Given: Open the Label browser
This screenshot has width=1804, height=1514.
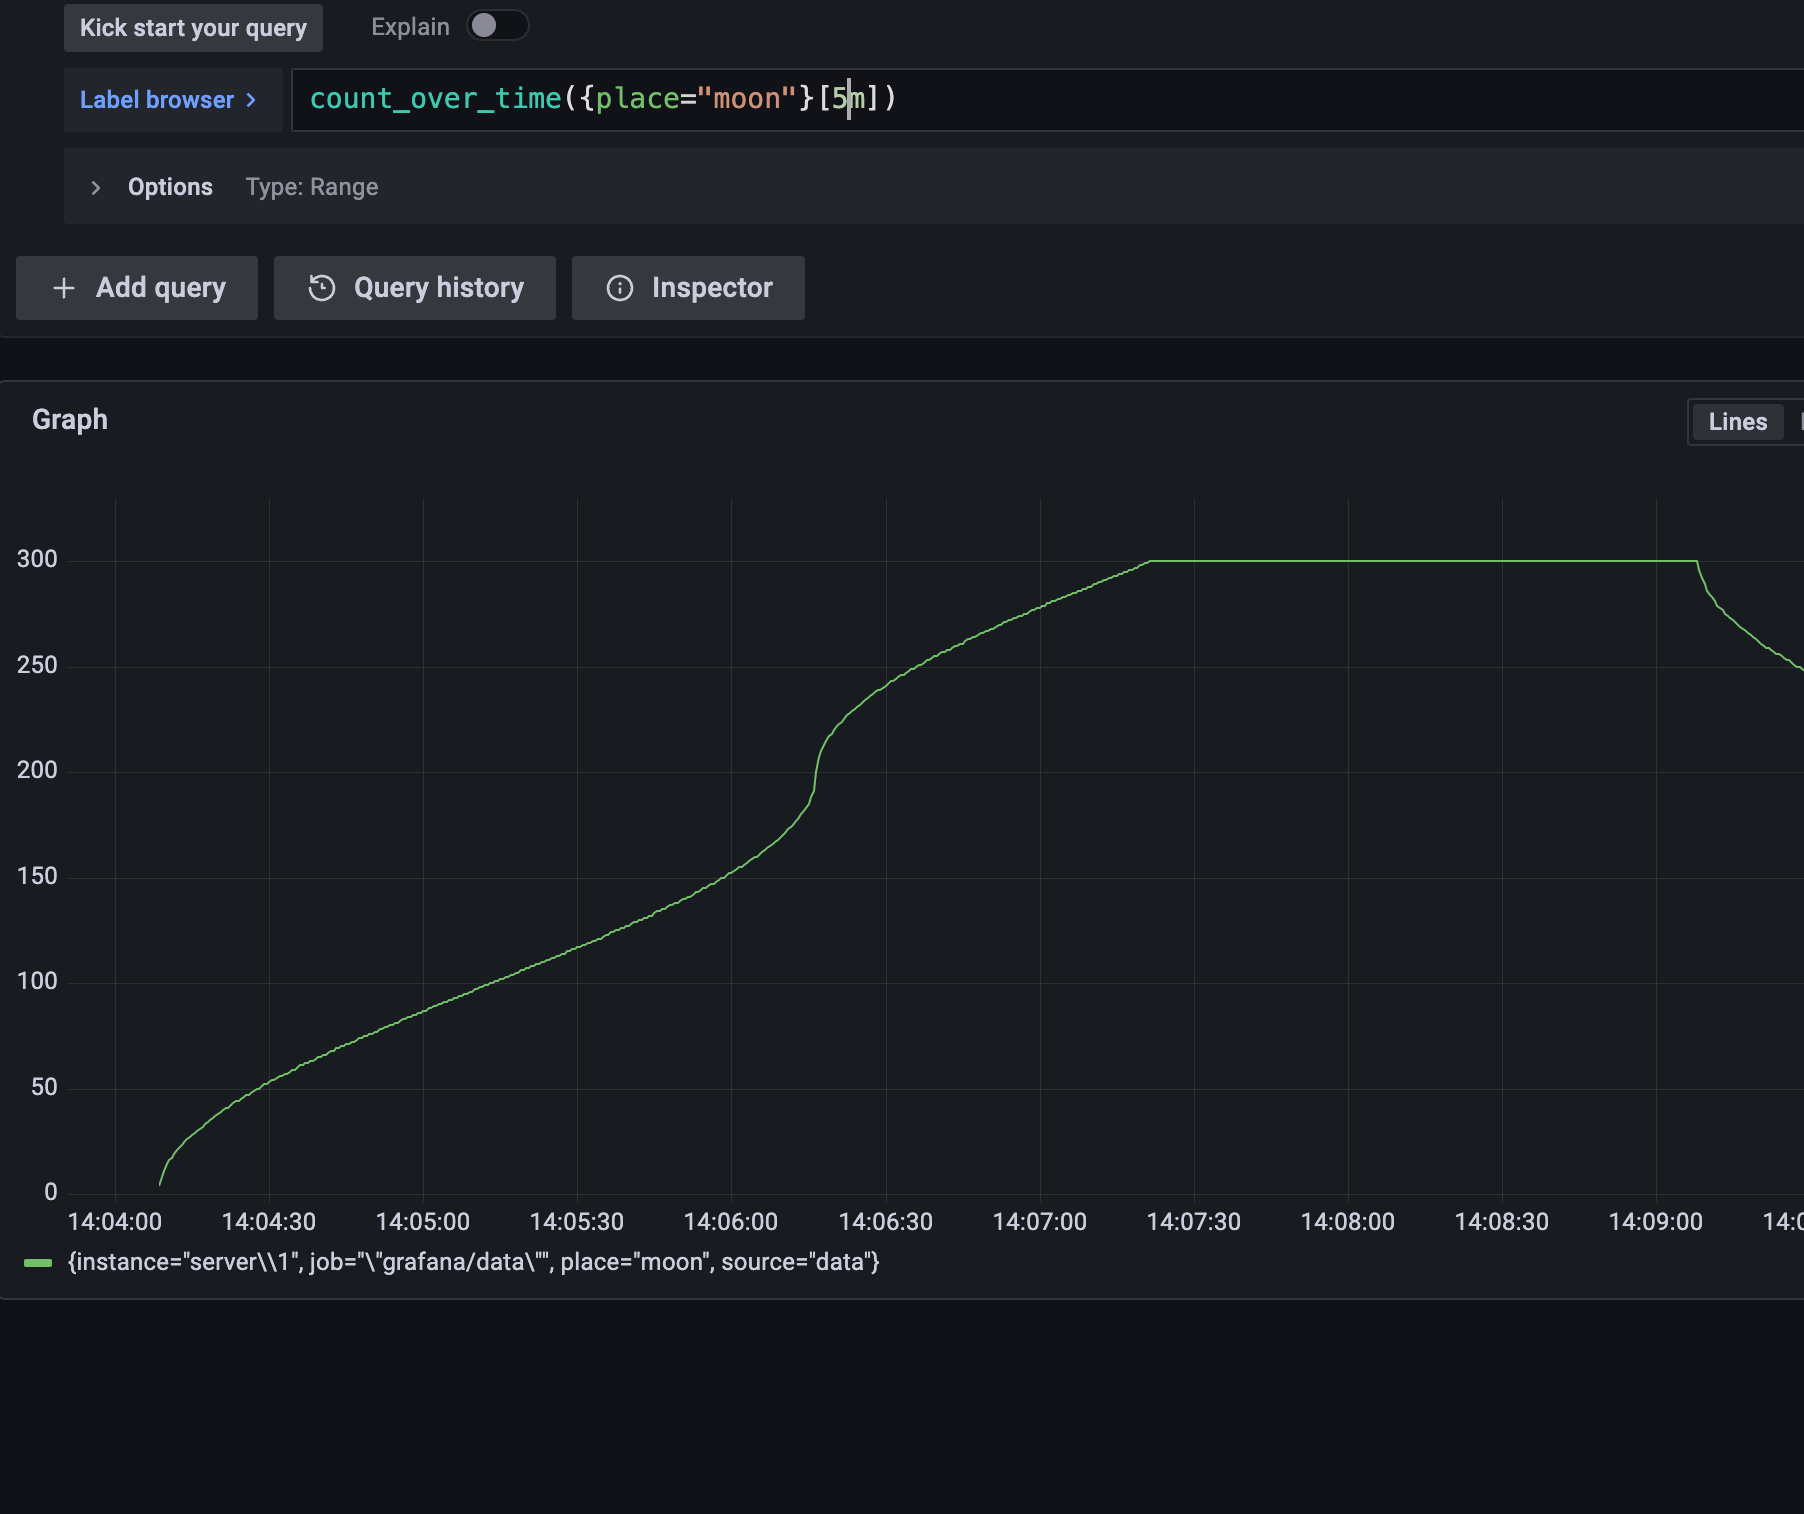Looking at the screenshot, I should coord(157,100).
